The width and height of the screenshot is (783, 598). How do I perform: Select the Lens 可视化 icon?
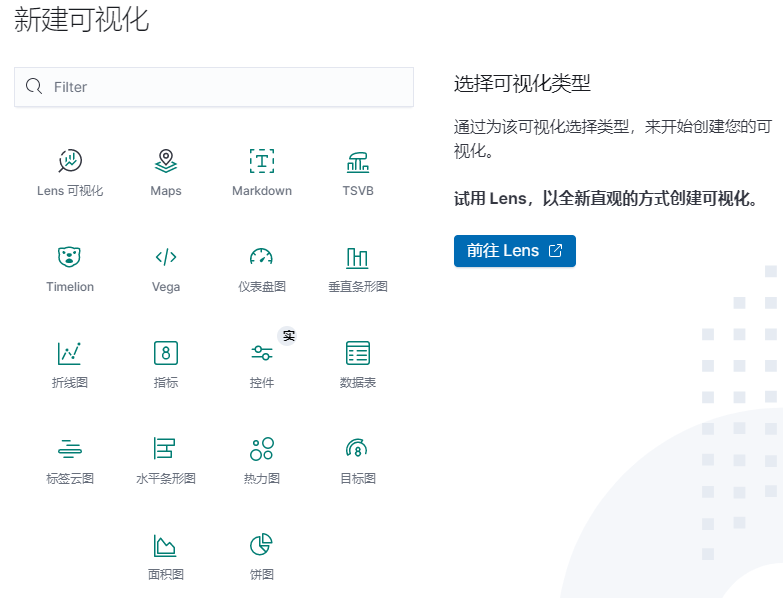coord(70,161)
